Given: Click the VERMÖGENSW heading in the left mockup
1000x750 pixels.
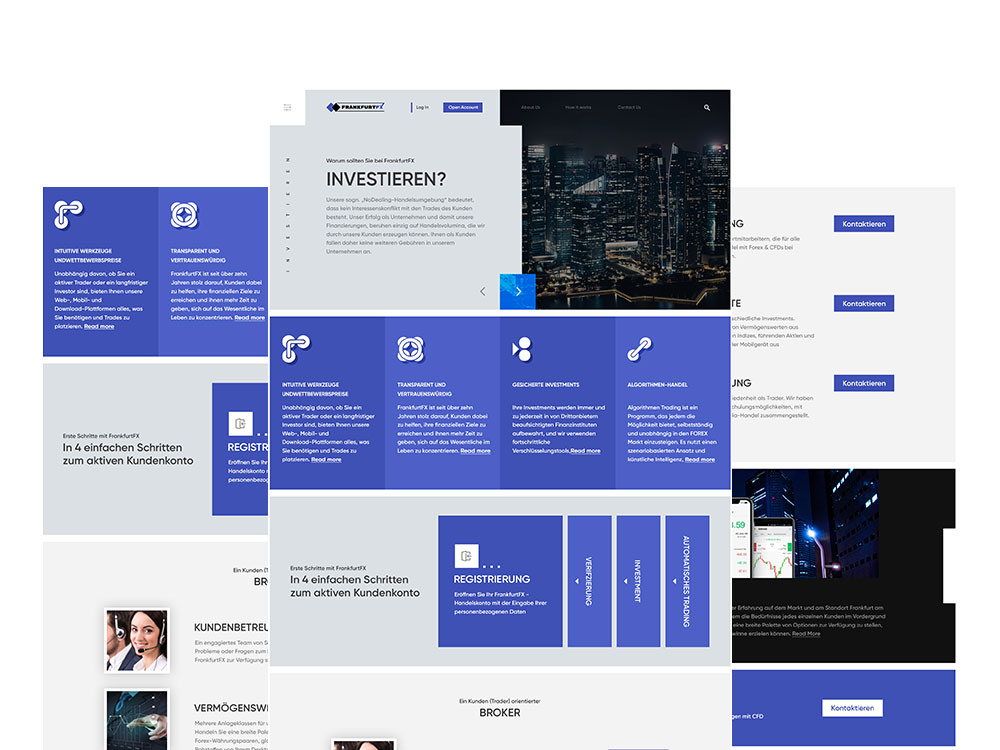Looking at the screenshot, I should click(x=231, y=708).
